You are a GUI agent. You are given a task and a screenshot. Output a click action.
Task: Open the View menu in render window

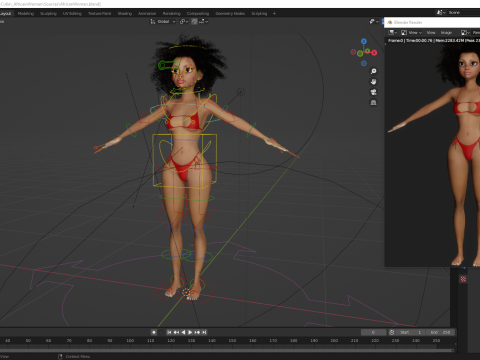(431, 32)
